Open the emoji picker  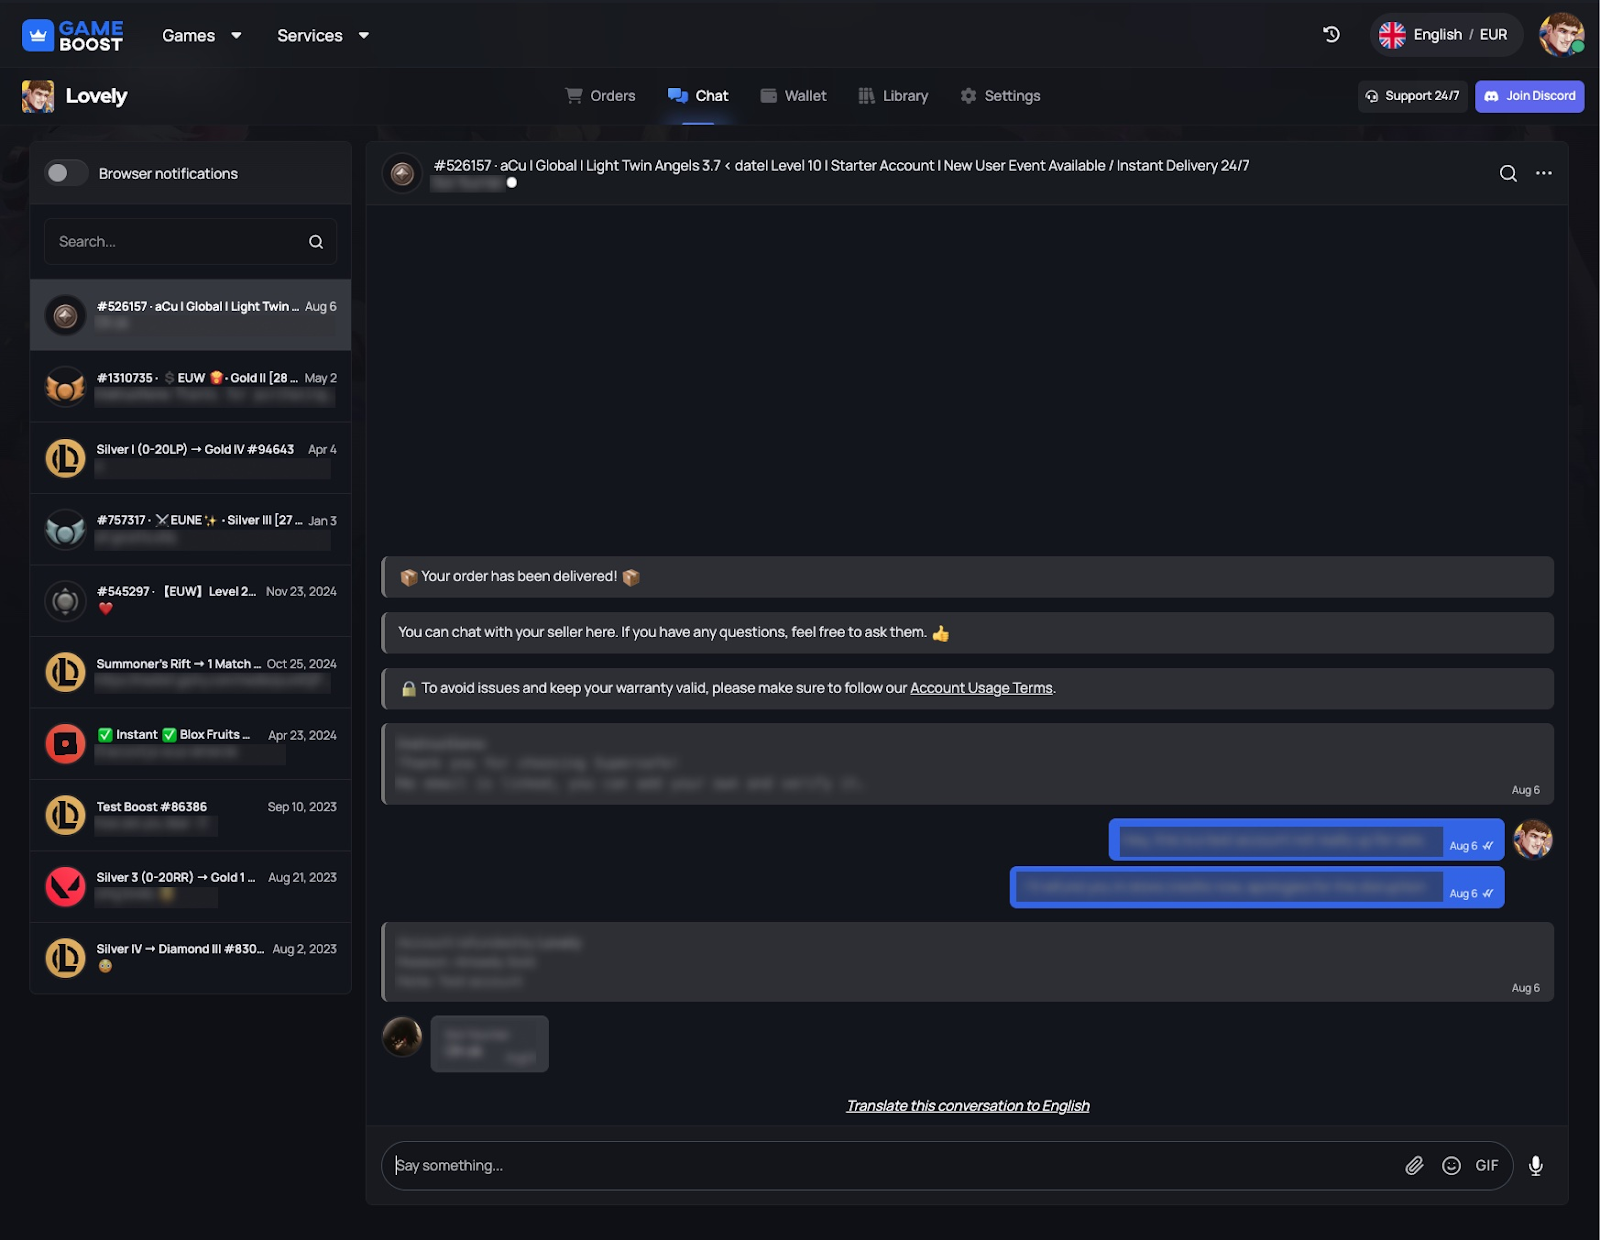(1451, 1165)
